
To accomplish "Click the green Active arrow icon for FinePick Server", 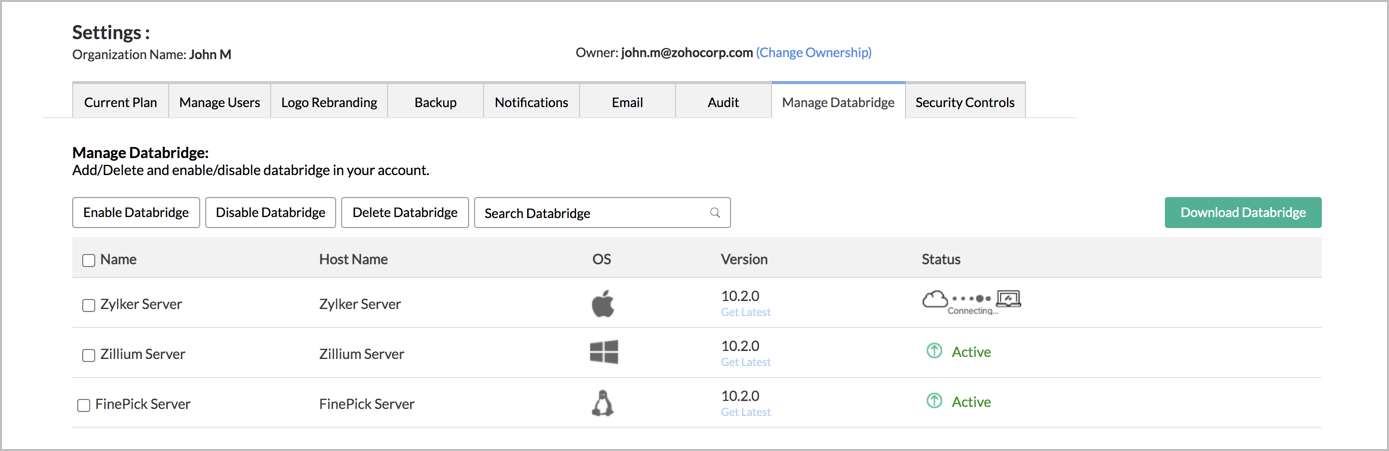I will pos(934,401).
